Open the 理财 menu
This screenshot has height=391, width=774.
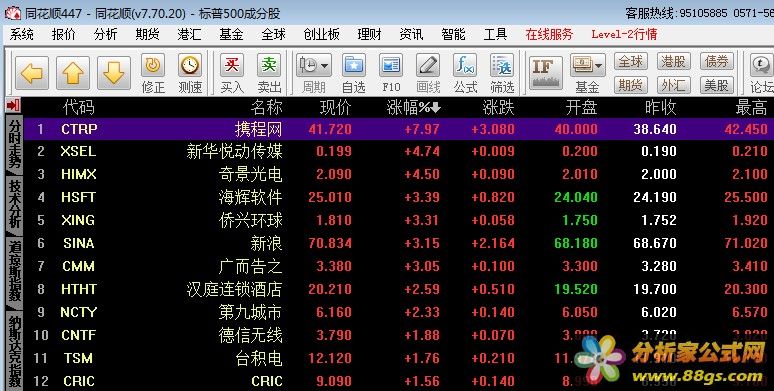click(369, 35)
